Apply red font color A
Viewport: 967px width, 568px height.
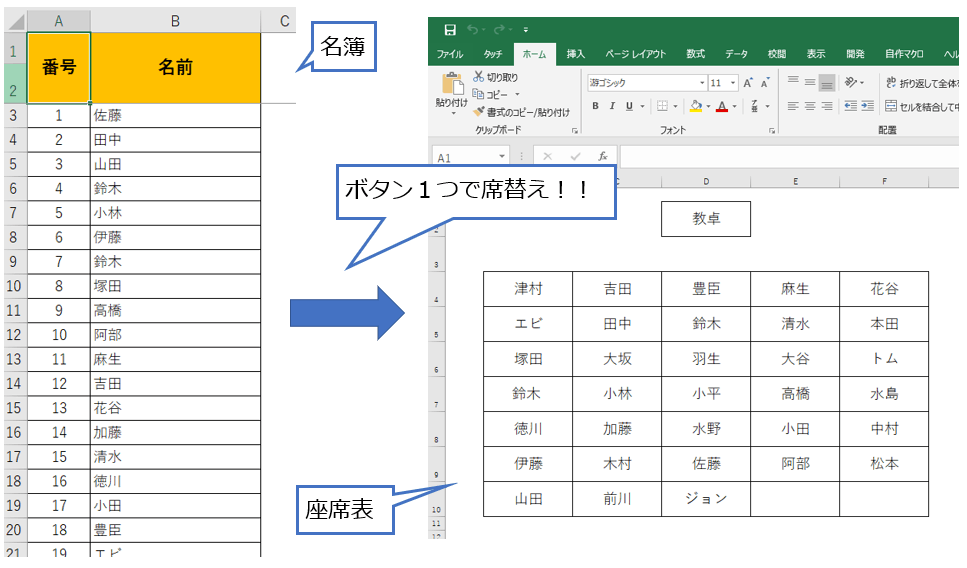(x=722, y=106)
